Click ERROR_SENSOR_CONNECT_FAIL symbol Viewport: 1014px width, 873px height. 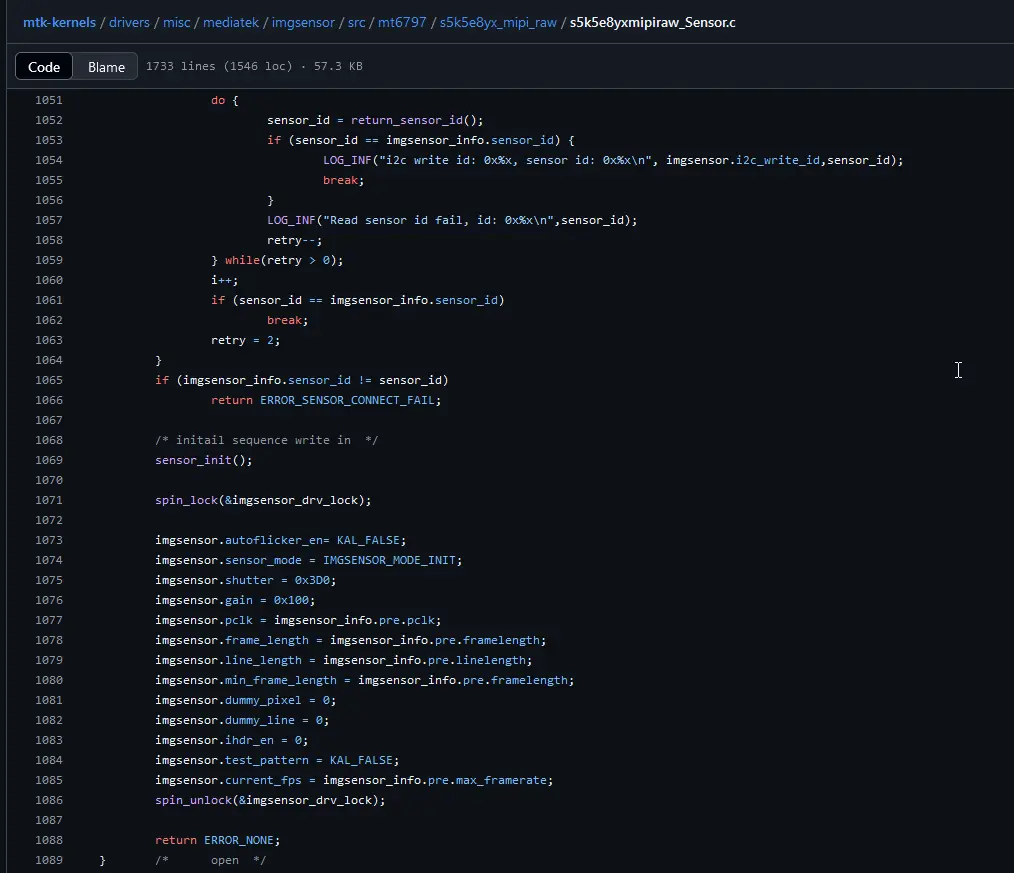pos(347,400)
